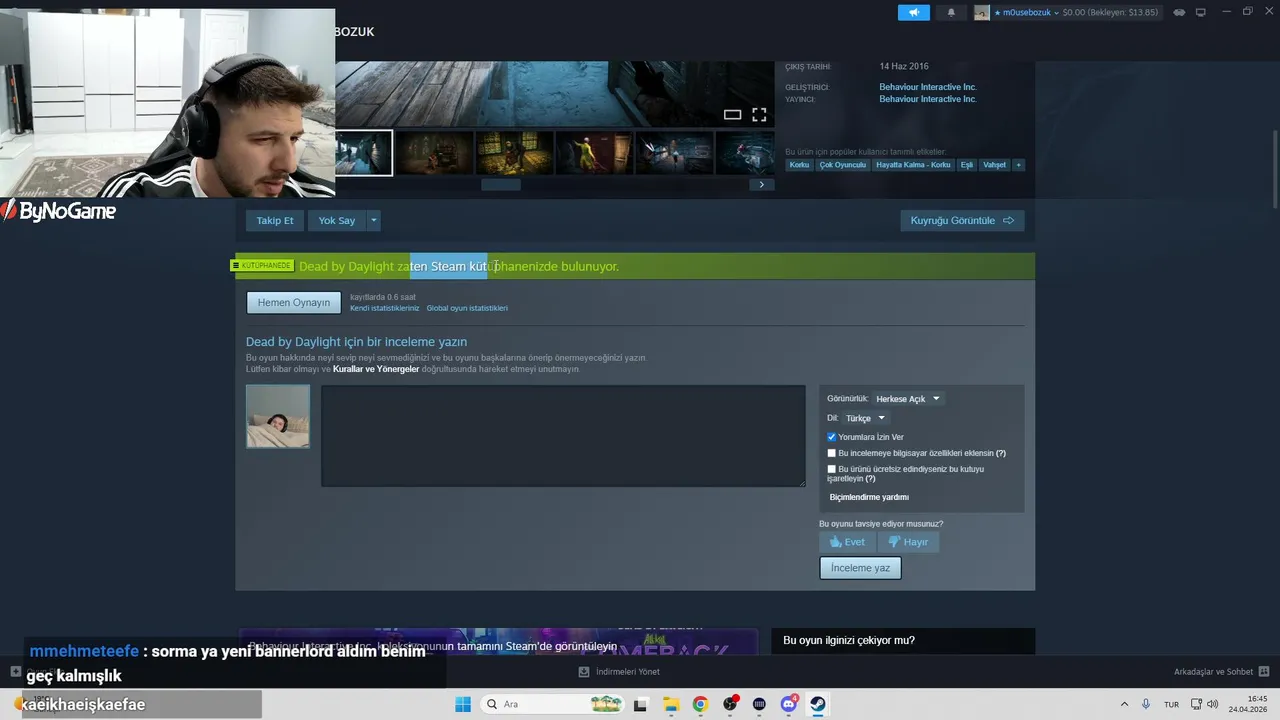Viewport: 1280px width, 720px height.
Task: Click the Takip Et button
Action: click(275, 220)
